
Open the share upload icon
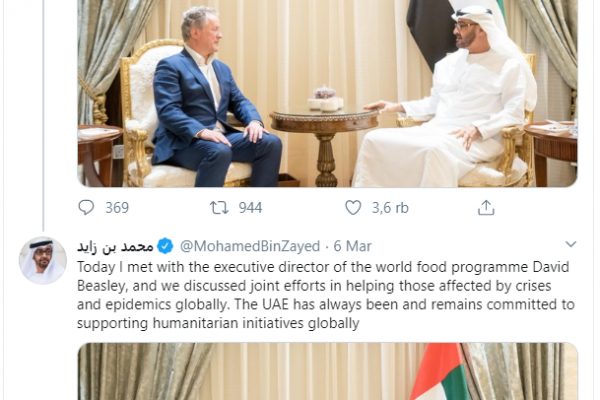[x=486, y=207]
